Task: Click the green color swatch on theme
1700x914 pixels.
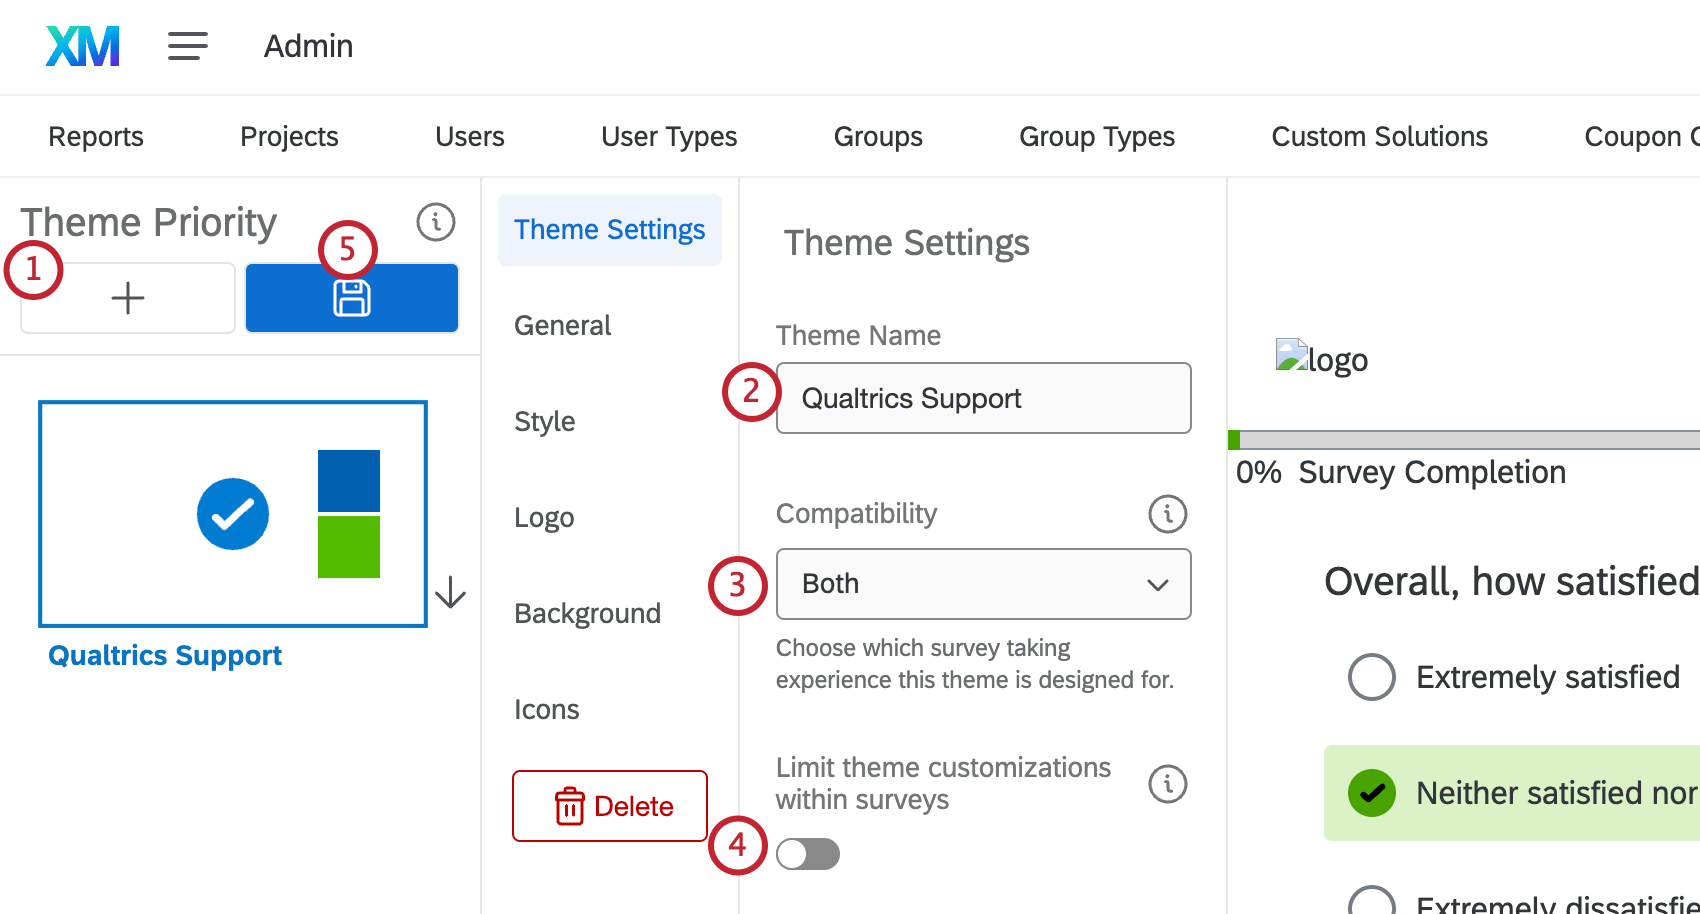Action: 349,547
